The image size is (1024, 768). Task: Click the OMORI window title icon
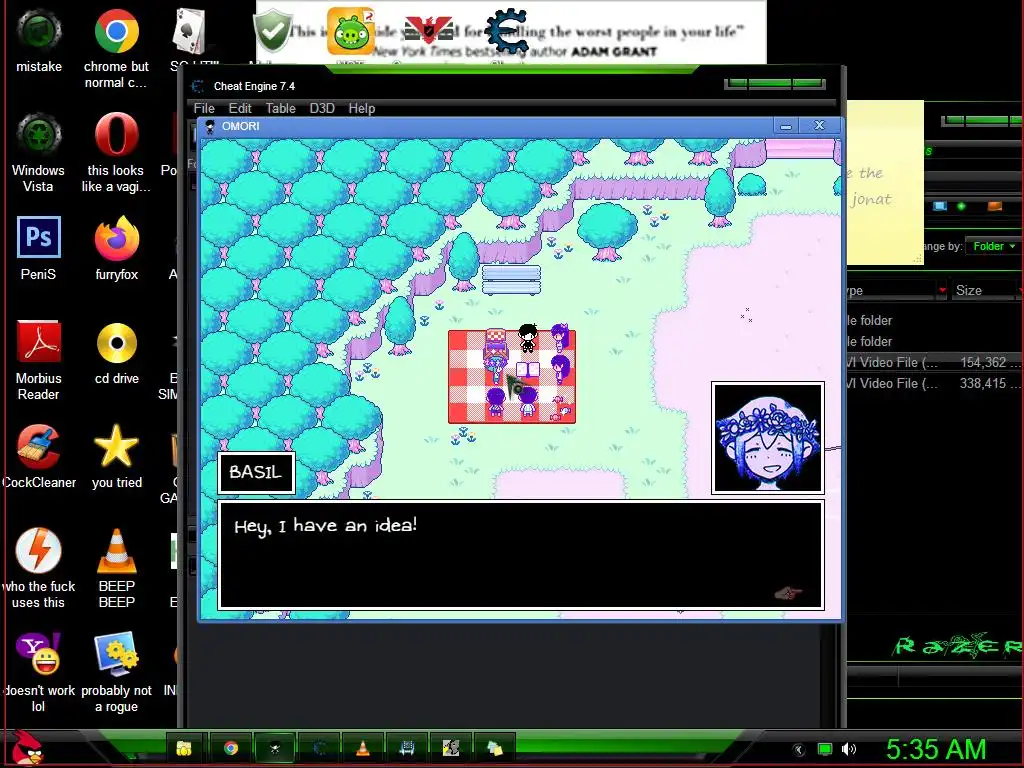tap(210, 126)
